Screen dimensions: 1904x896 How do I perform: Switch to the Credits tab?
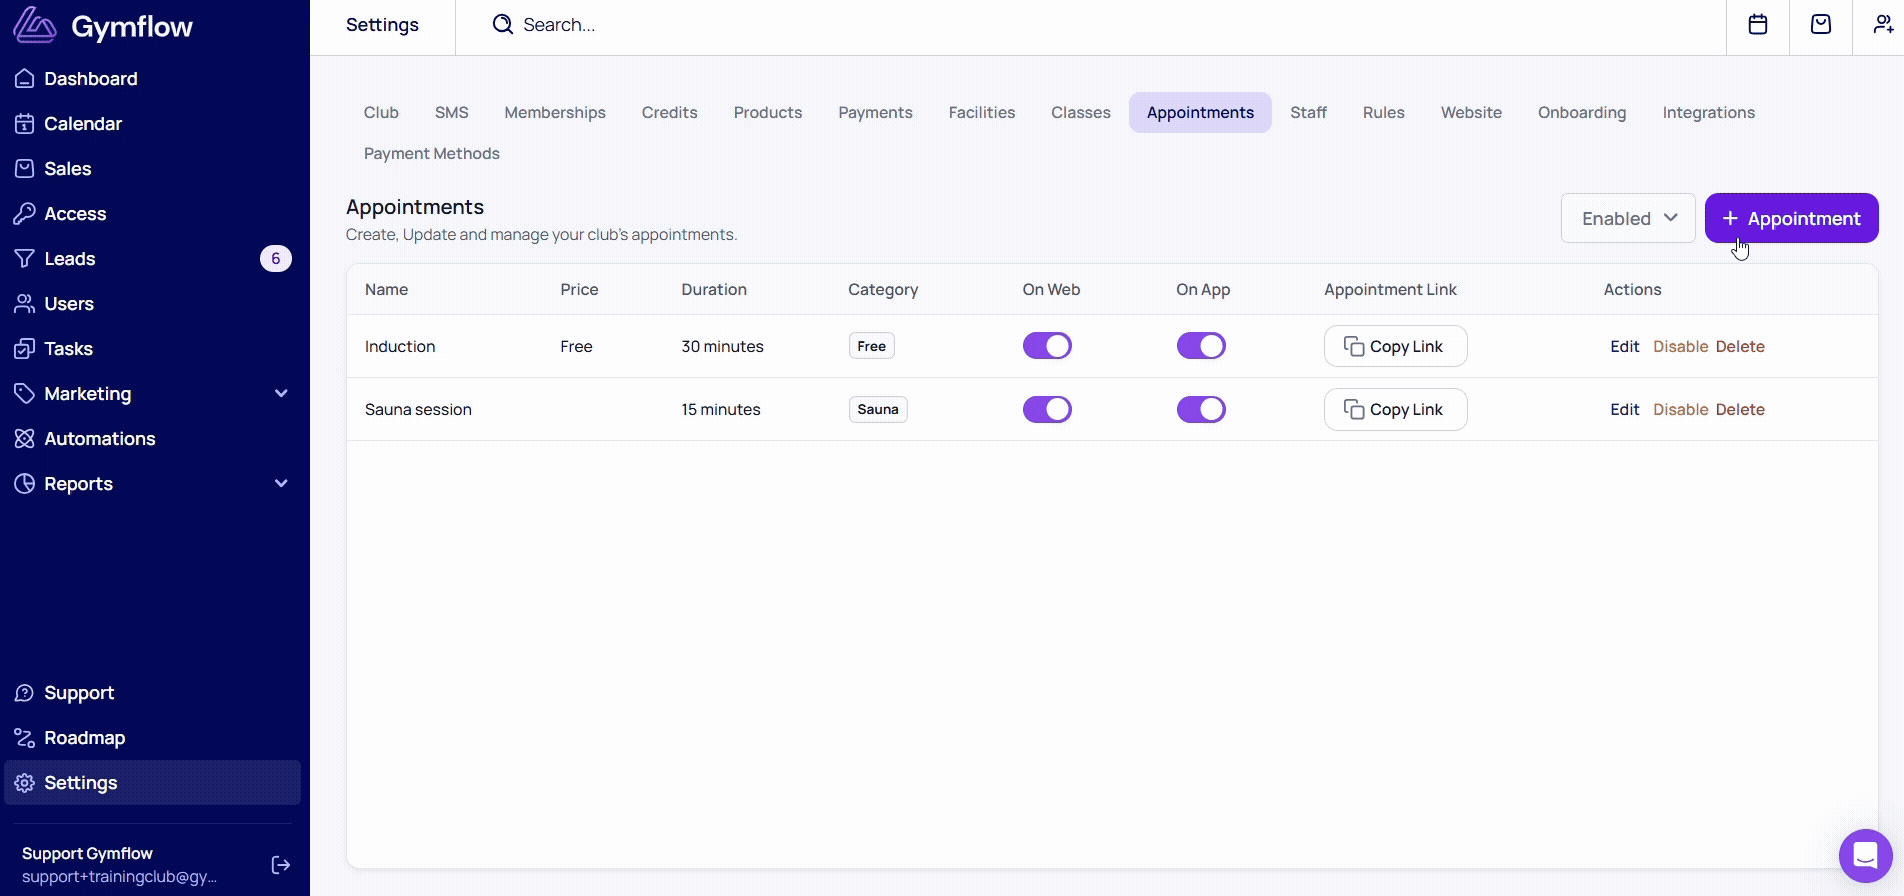click(670, 113)
